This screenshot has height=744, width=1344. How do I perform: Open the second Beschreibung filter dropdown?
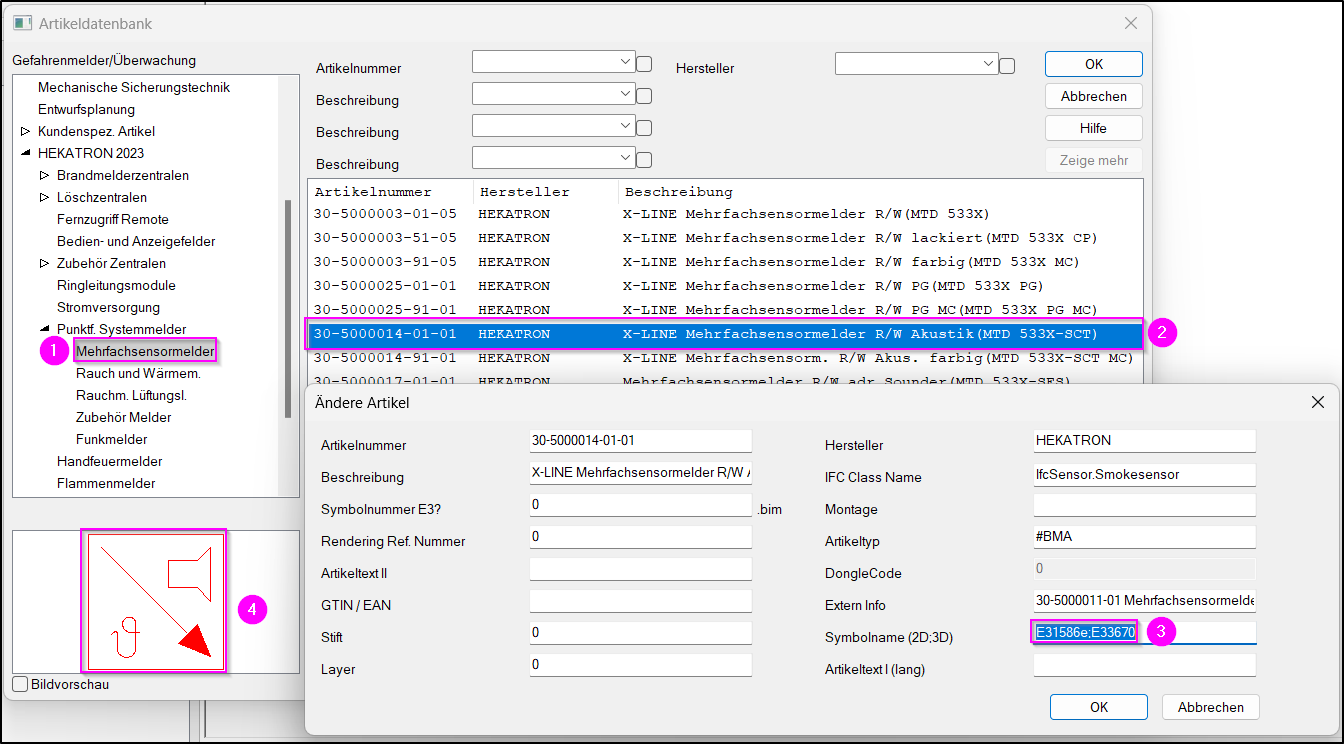(626, 126)
